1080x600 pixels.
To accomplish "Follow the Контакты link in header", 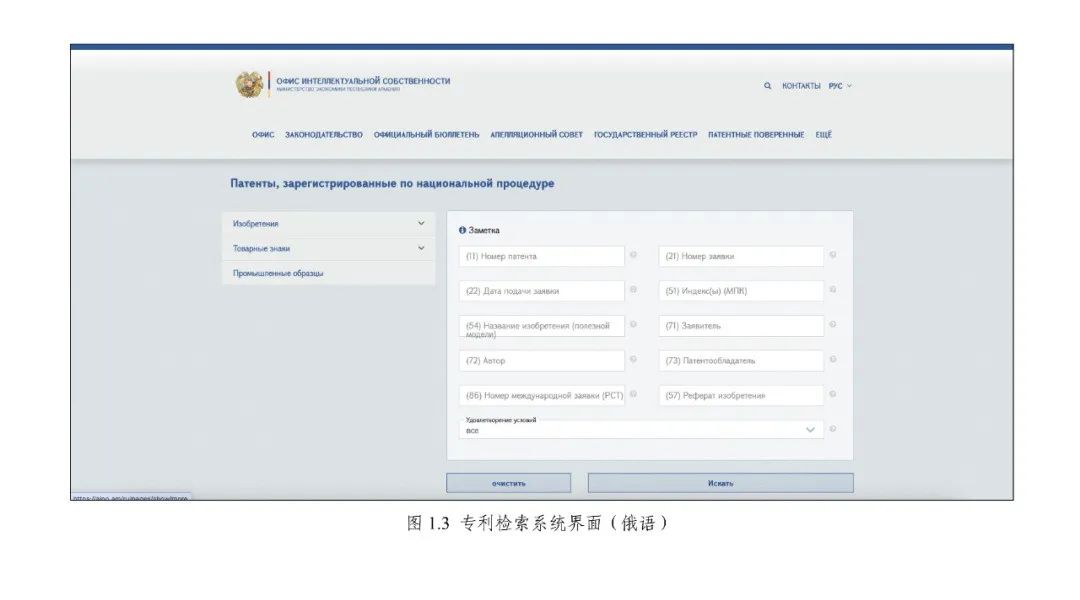I will pos(800,86).
